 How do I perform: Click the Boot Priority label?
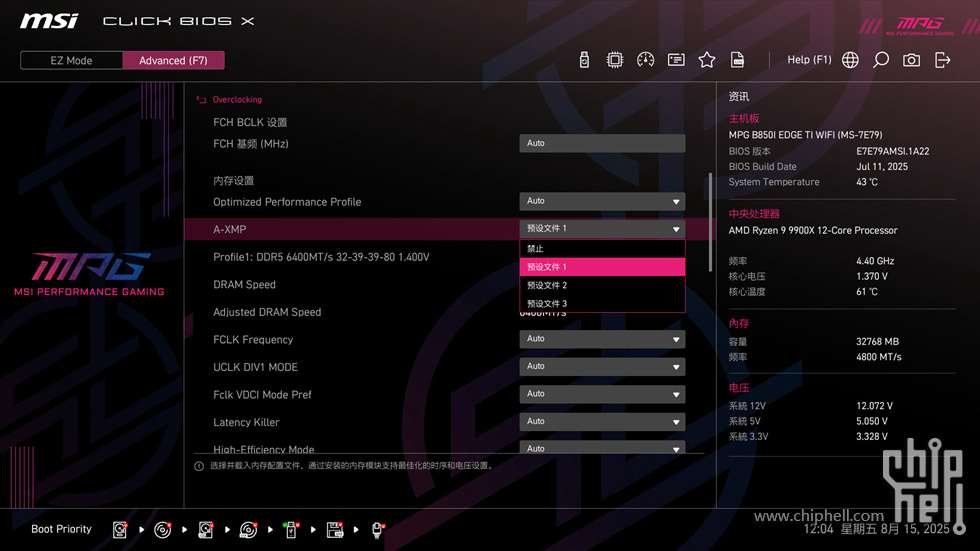click(x=61, y=529)
